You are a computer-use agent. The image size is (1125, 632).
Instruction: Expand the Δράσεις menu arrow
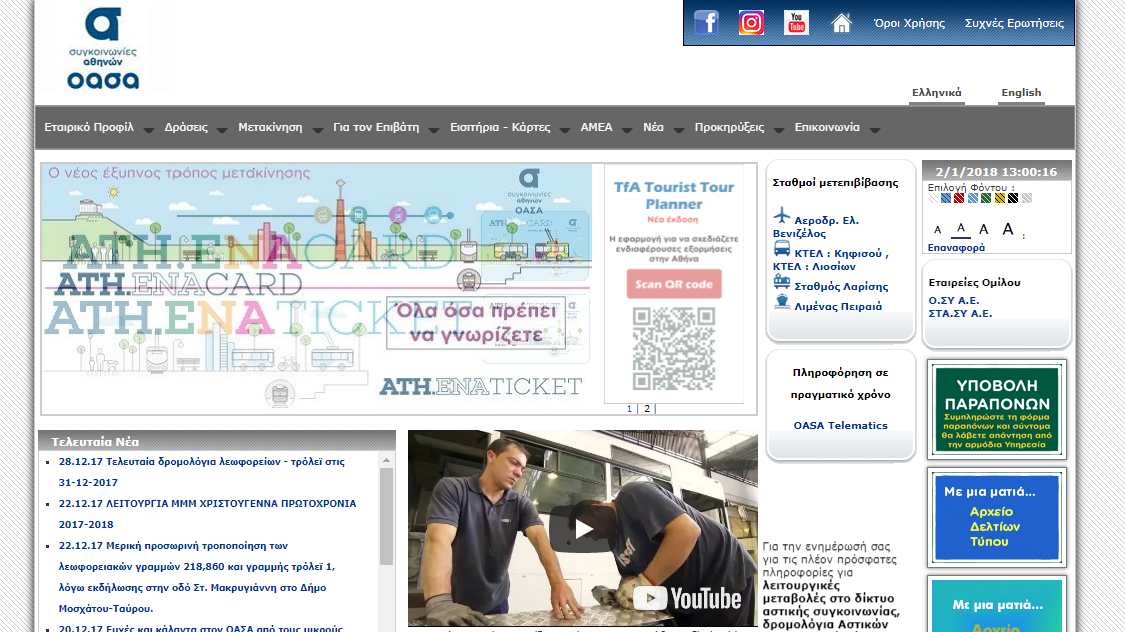pos(222,130)
